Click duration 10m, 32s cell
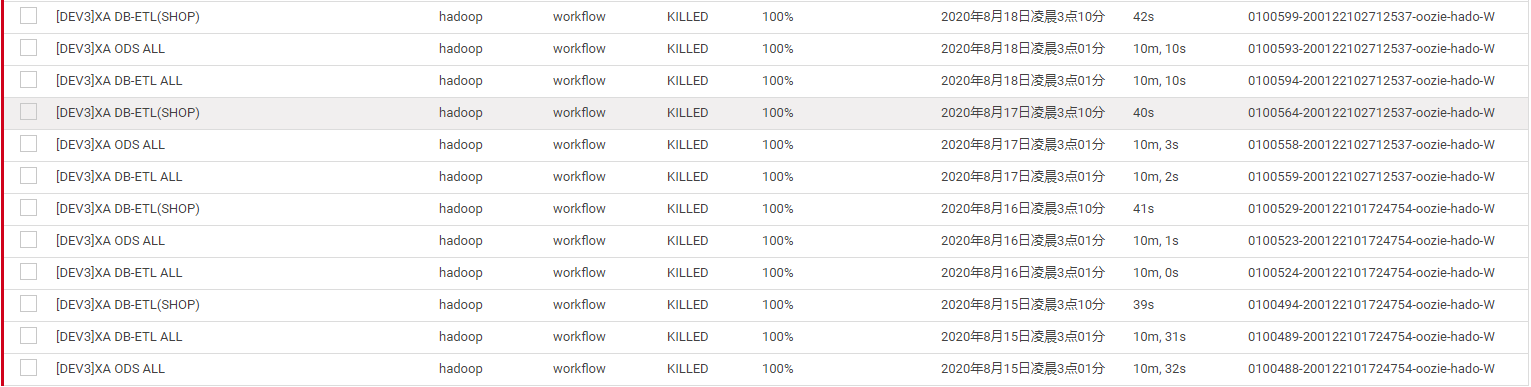This screenshot has width=1531, height=387. point(1159,369)
